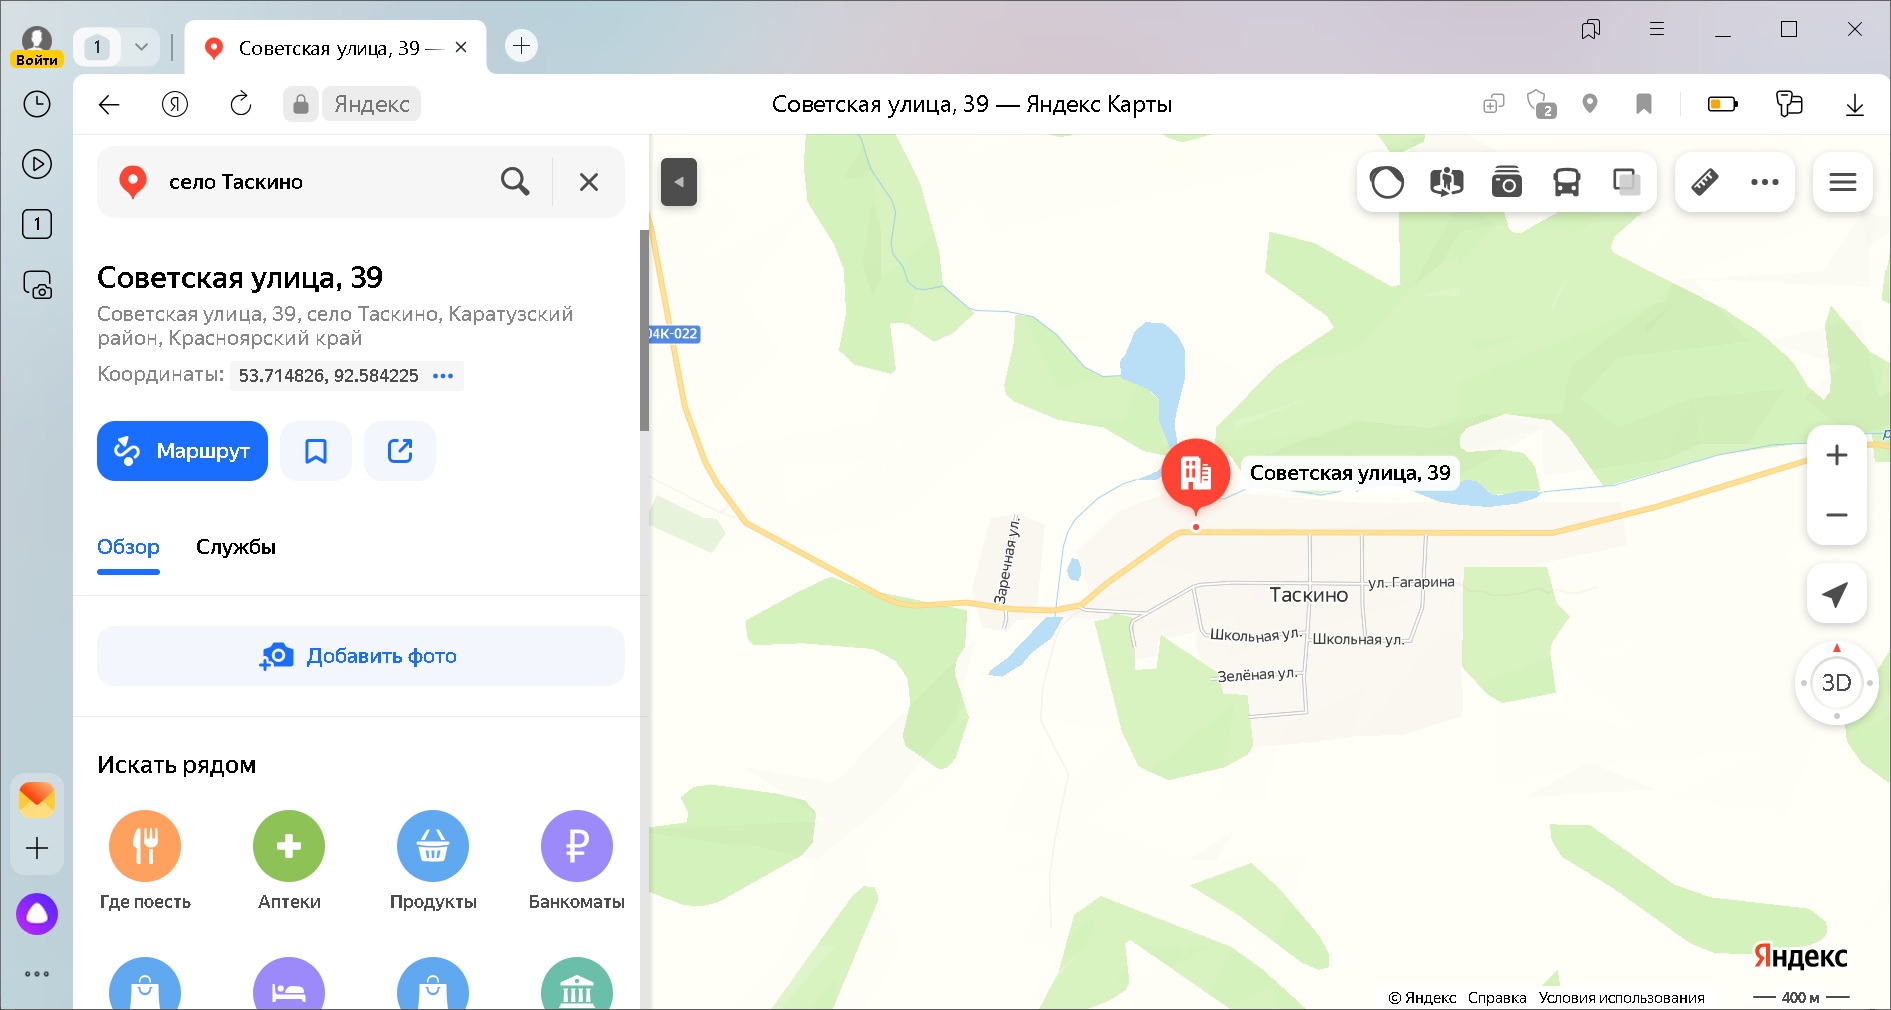Open Yandex Mail icon in sidebar
Screen dimensions: 1891x1010
click(x=37, y=799)
